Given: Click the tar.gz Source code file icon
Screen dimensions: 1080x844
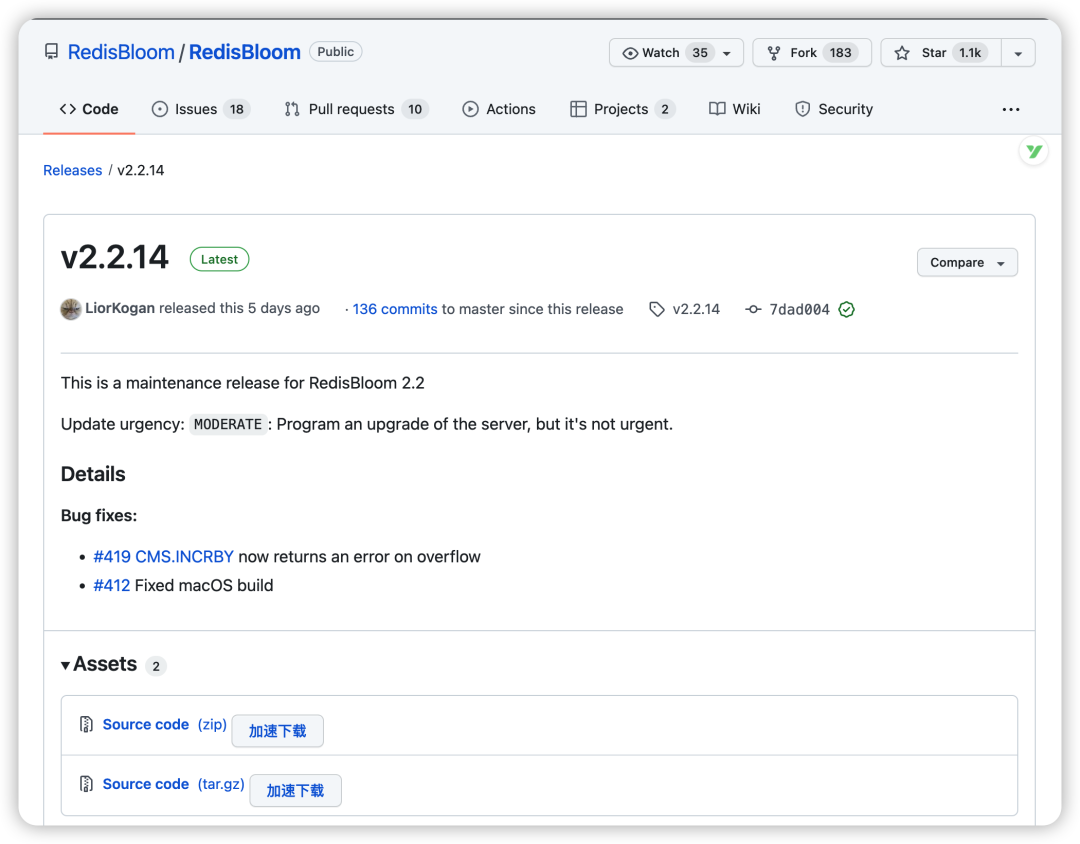Looking at the screenshot, I should (87, 784).
